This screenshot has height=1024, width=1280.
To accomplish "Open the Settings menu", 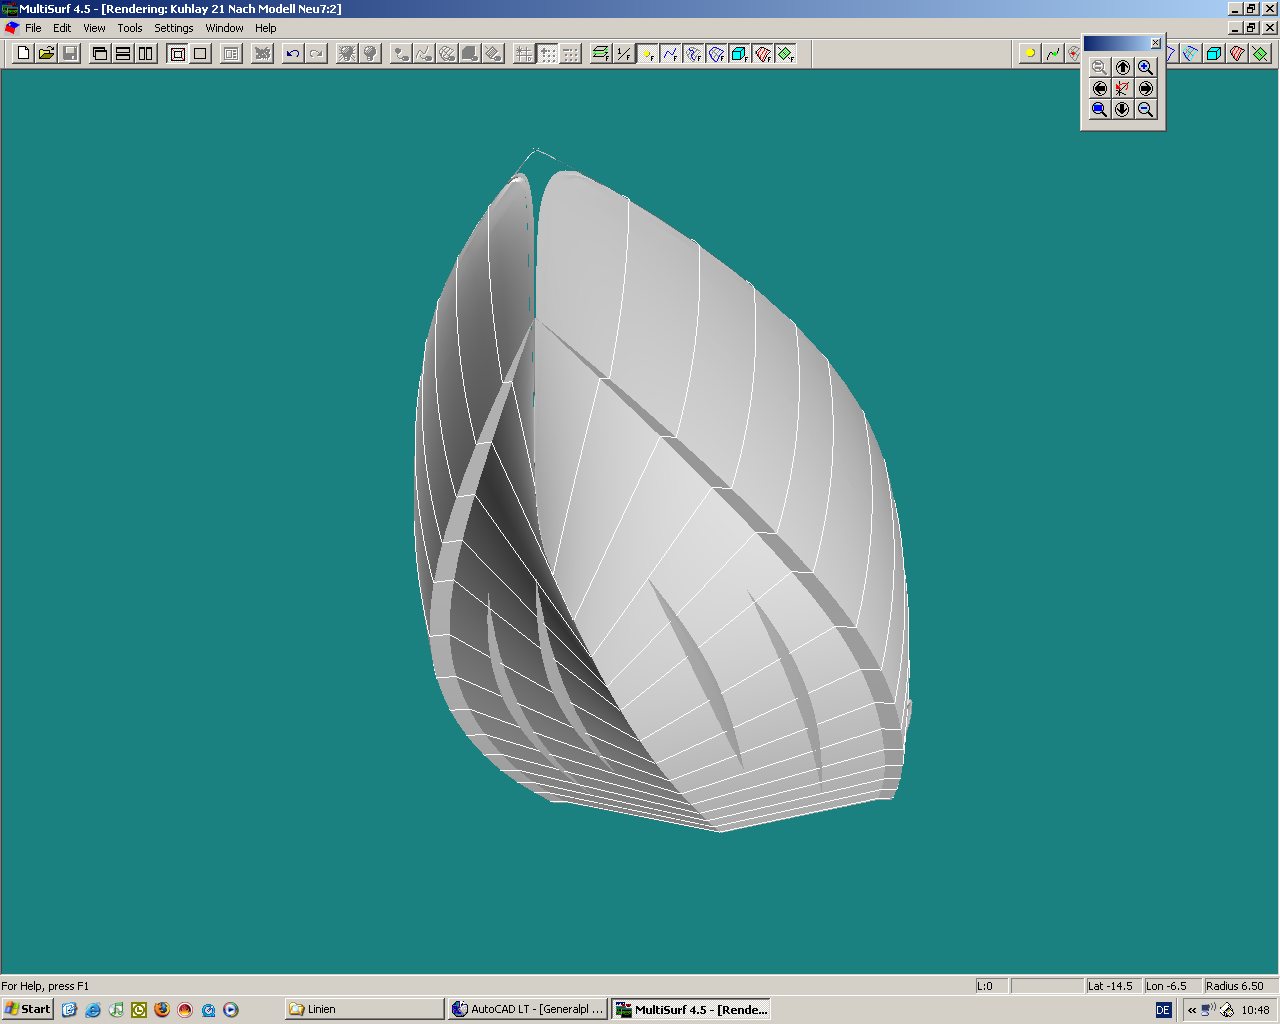I will click(x=173, y=28).
